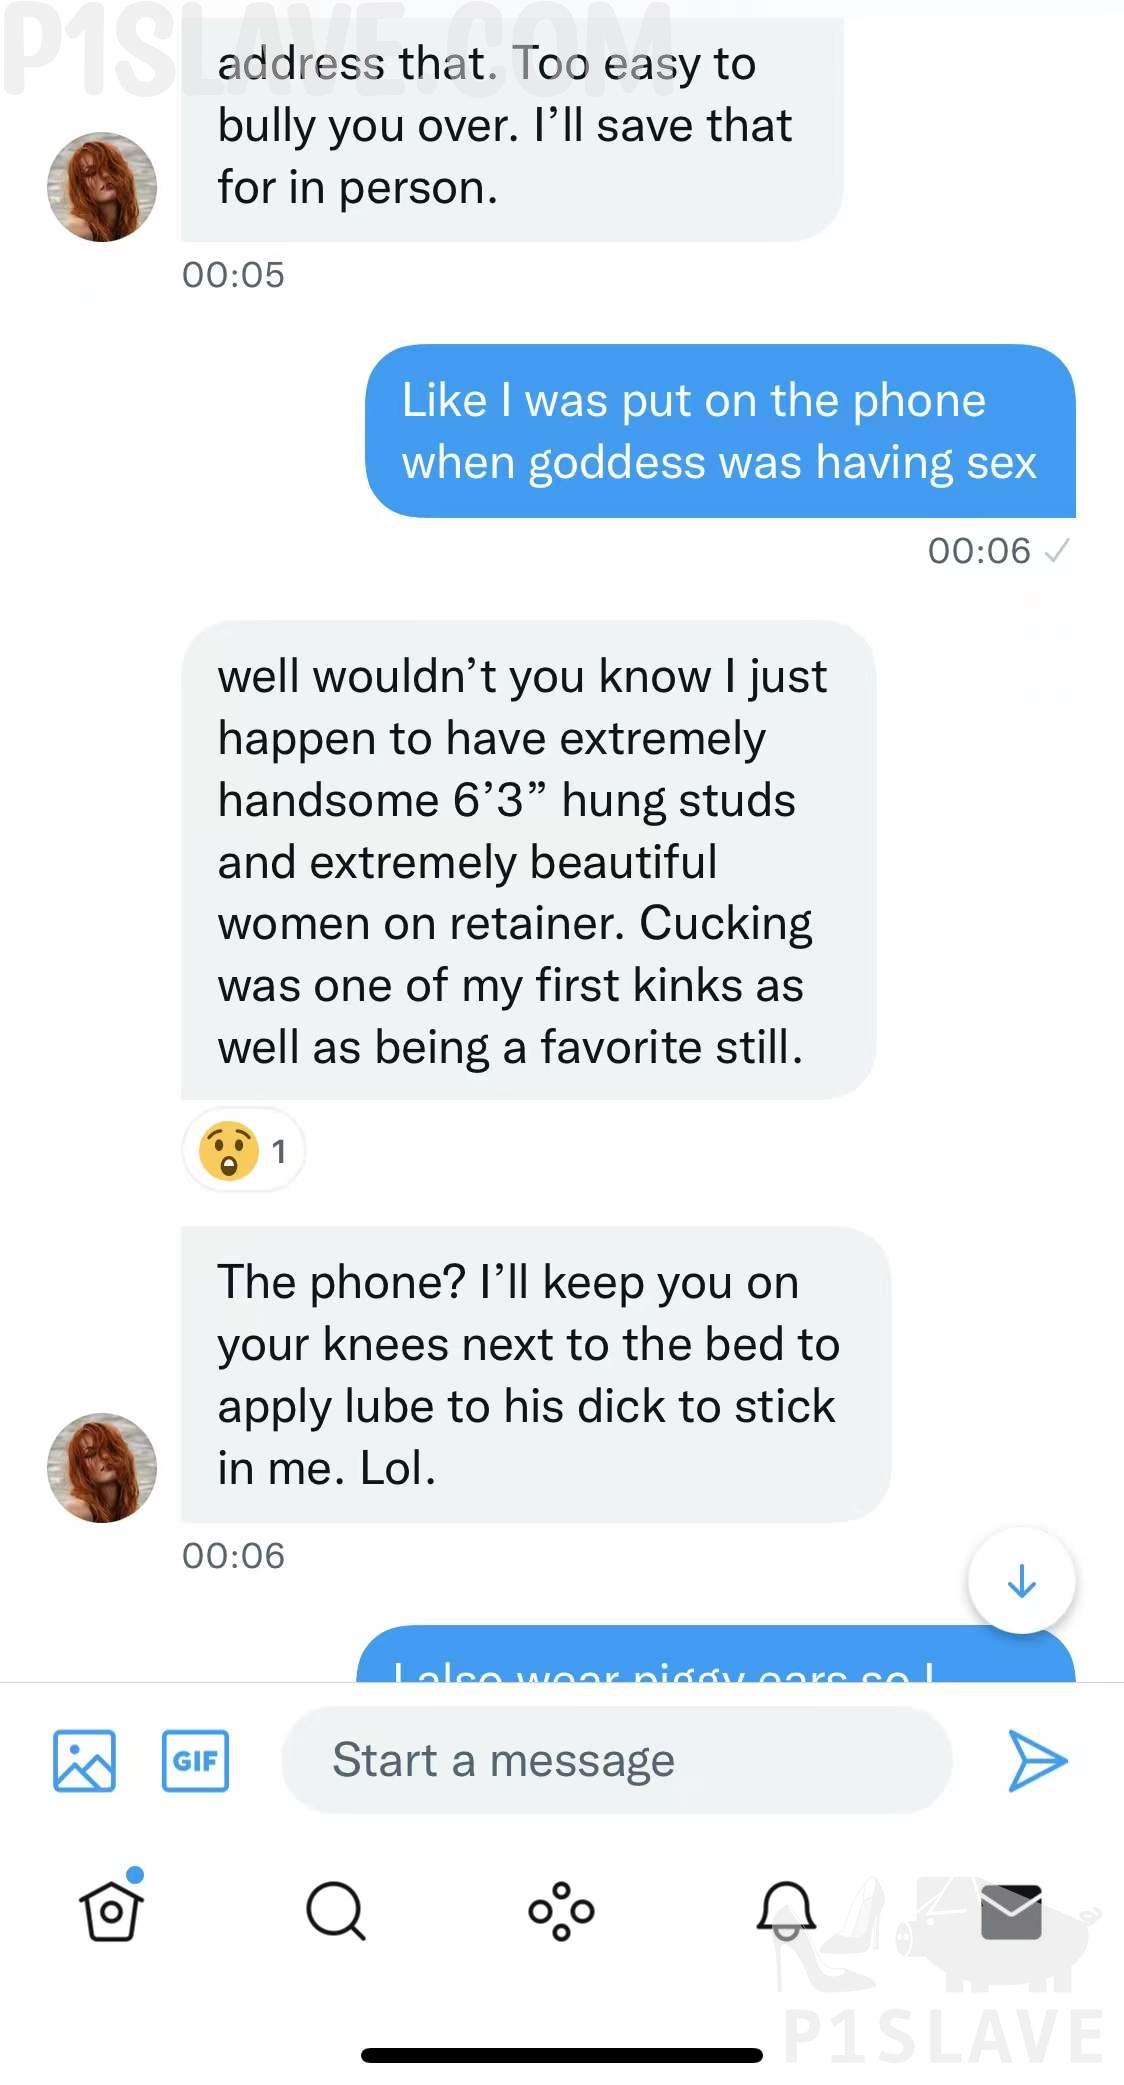Select the blue "Like I was put" message
1124x2085 pixels.
720,431
